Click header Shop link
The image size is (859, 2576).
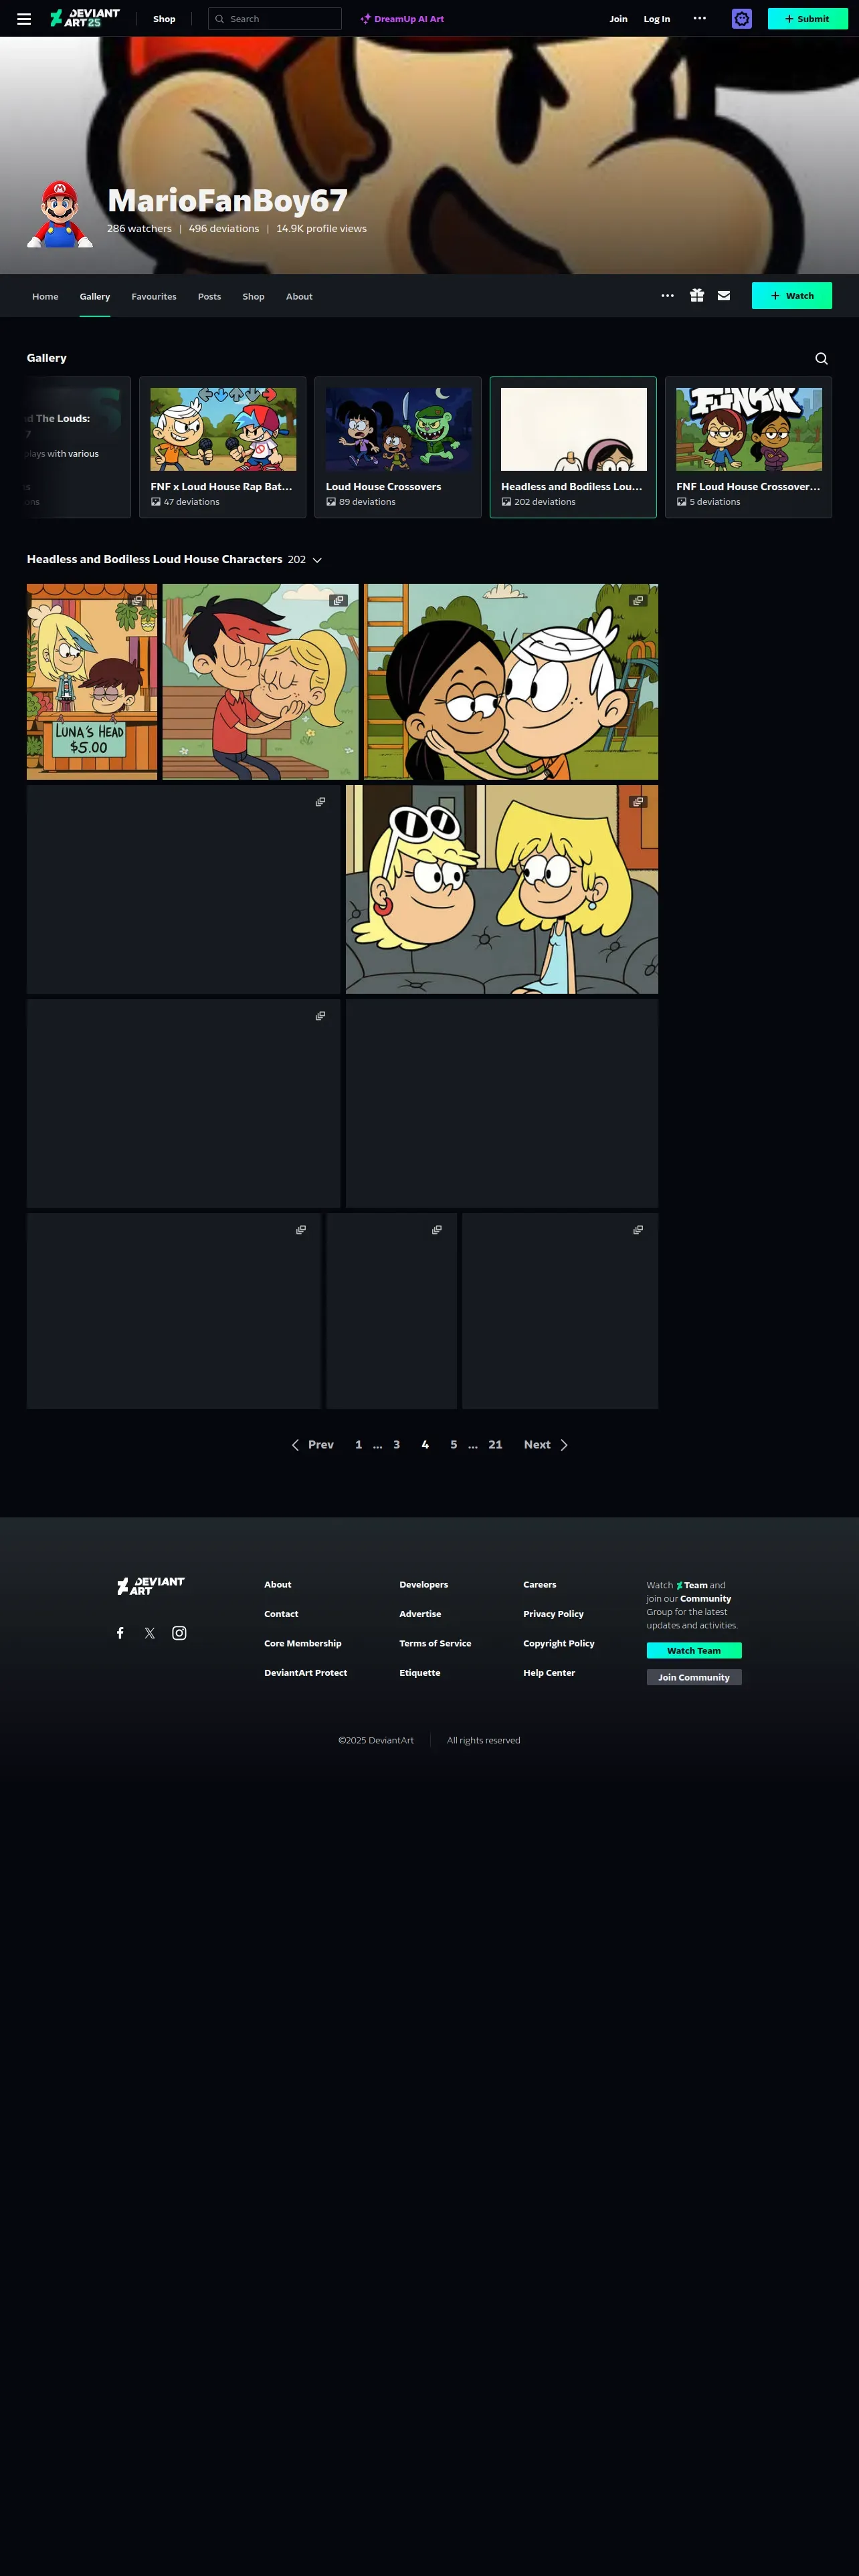164,18
